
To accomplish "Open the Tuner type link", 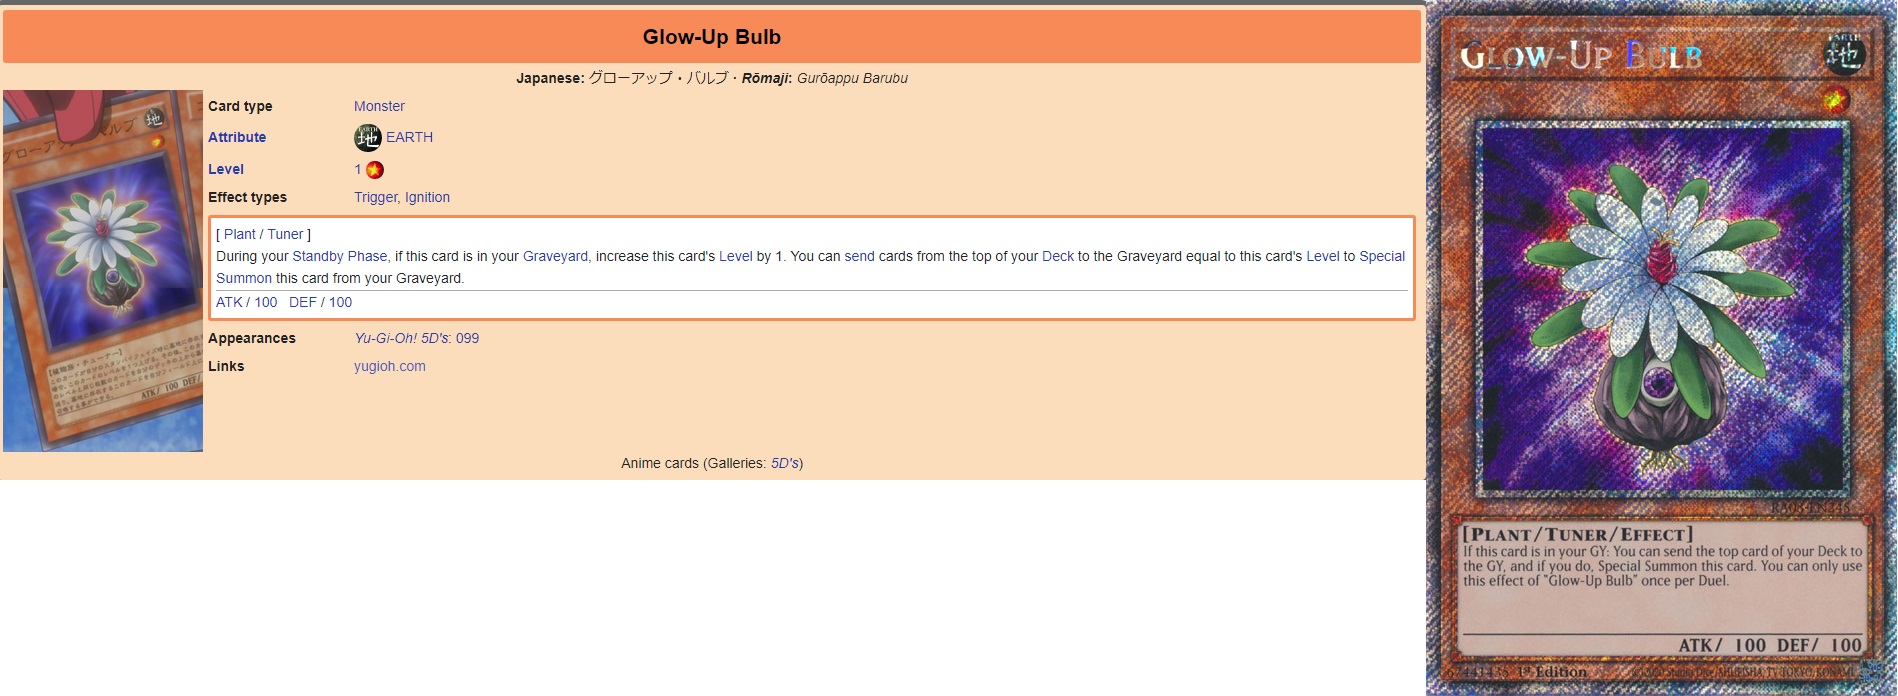I will pos(285,234).
